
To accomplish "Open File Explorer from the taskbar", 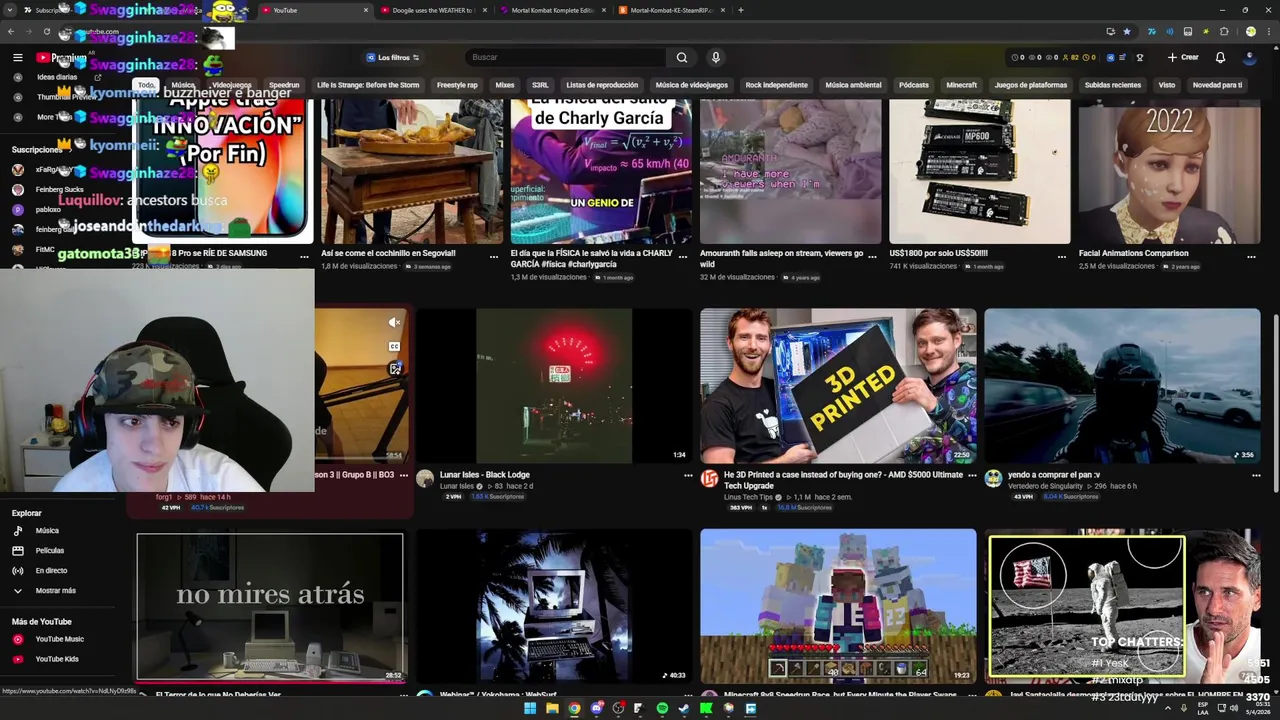I will [x=552, y=709].
